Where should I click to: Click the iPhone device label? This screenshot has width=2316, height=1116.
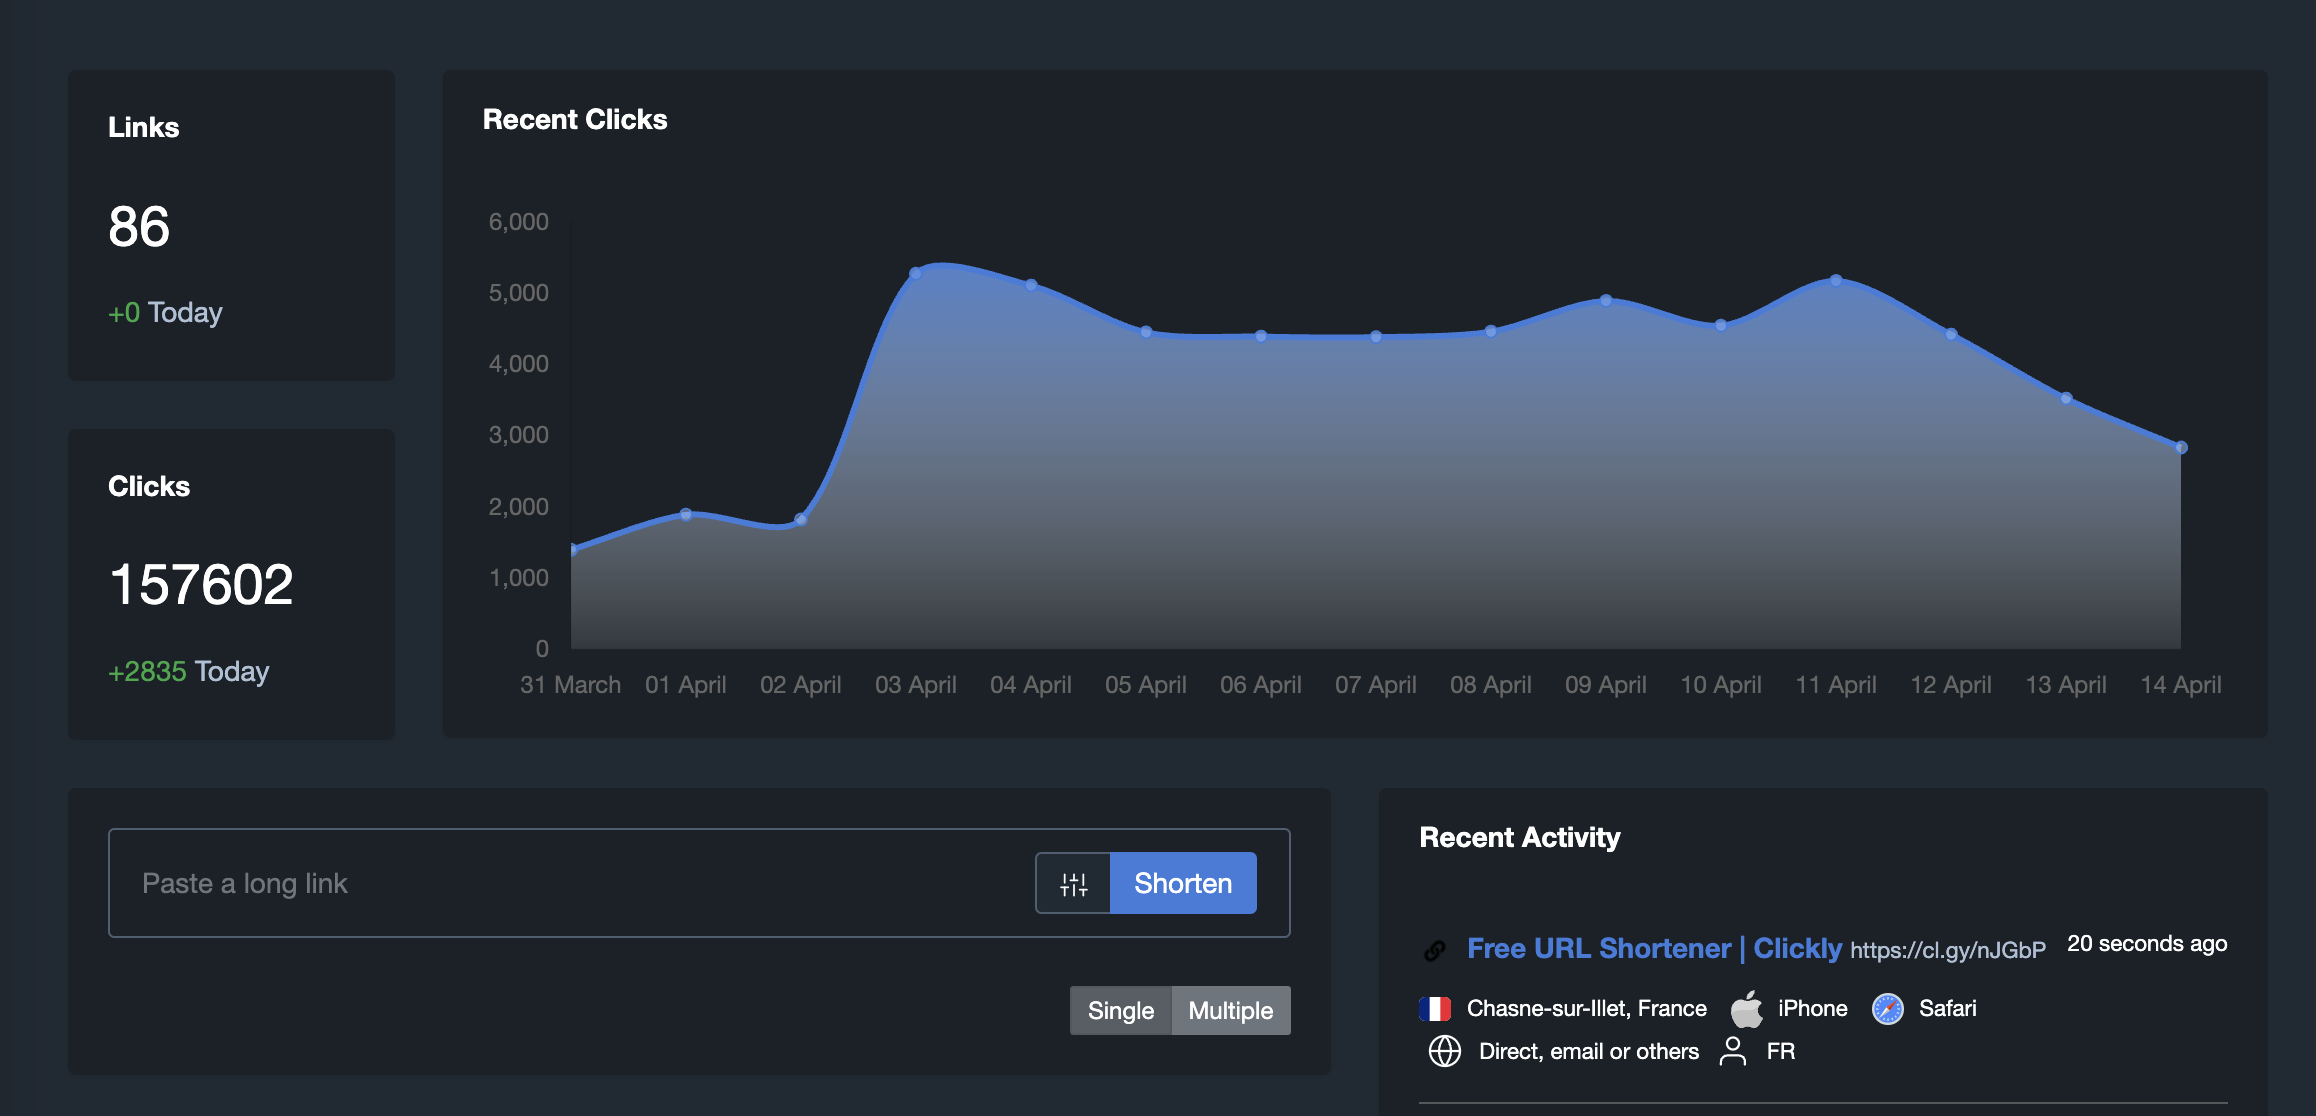pyautogui.click(x=1812, y=1008)
